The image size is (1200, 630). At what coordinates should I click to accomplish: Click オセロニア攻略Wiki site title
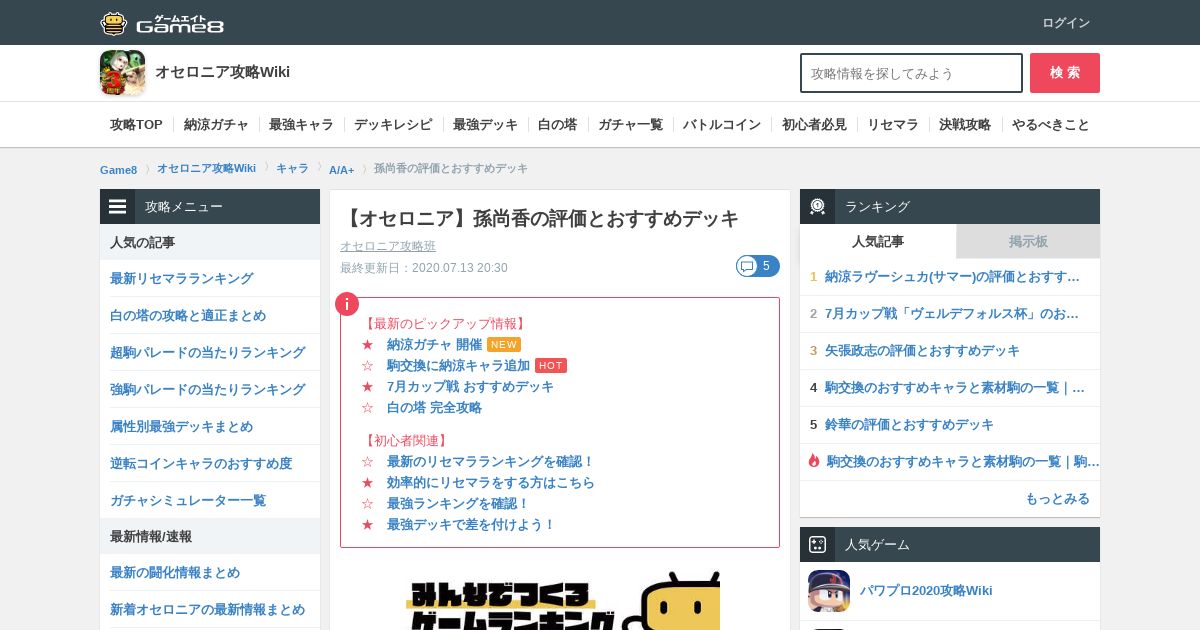(x=222, y=72)
